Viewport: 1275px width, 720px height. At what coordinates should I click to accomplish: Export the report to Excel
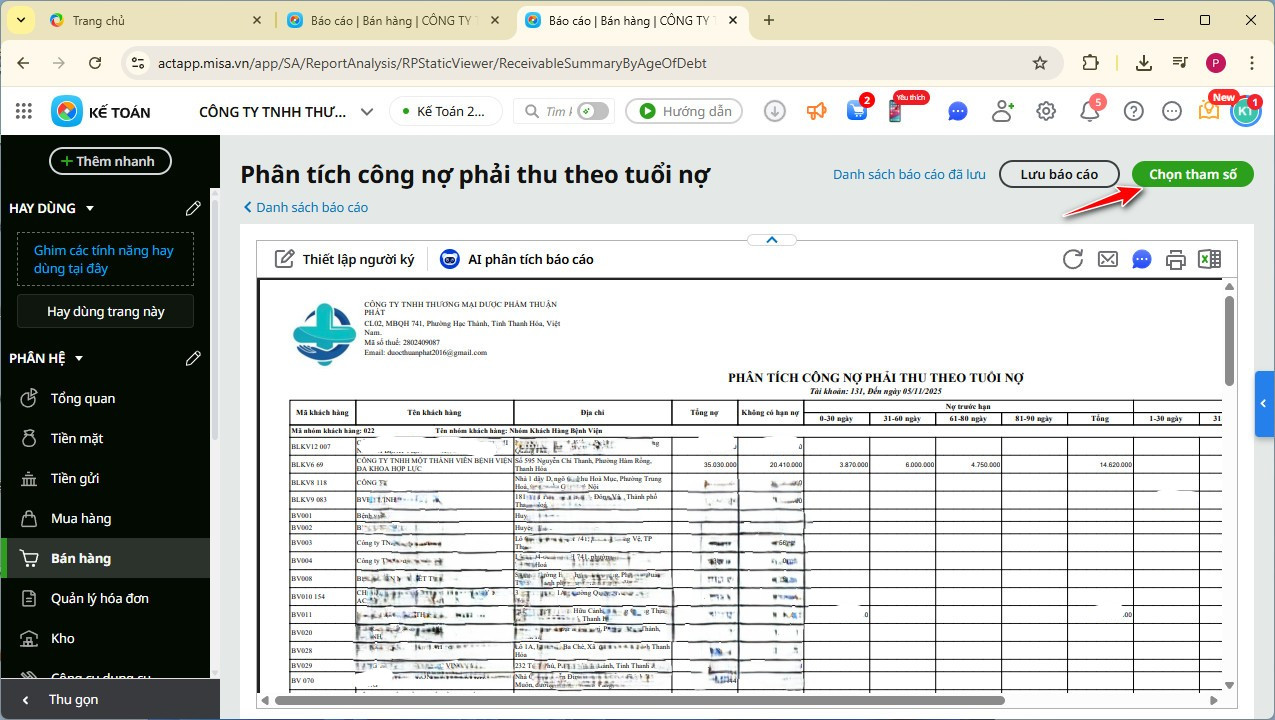[1209, 258]
